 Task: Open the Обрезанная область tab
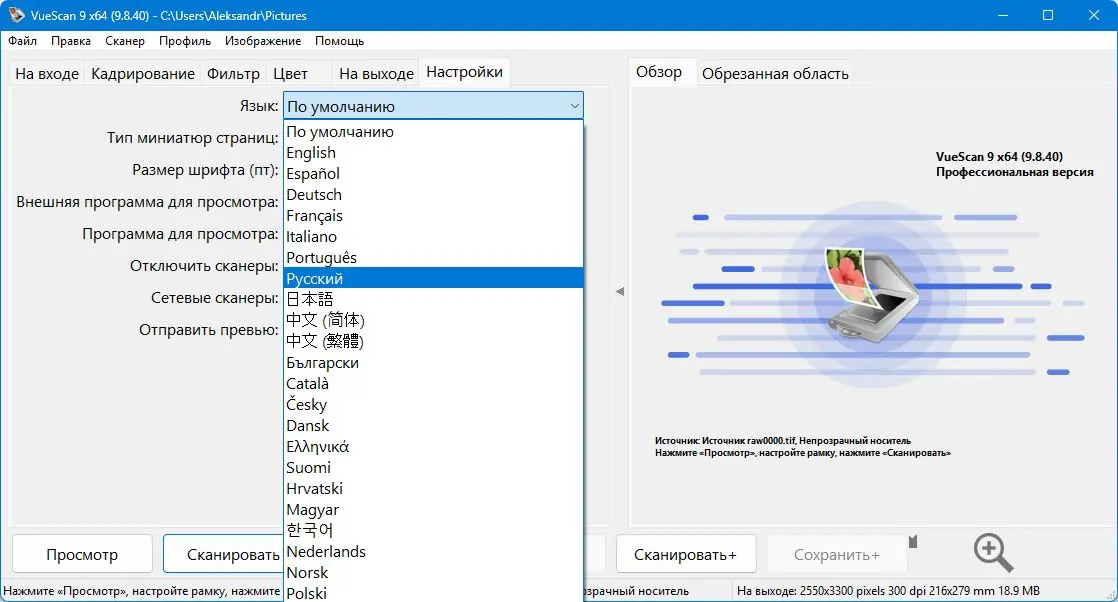pos(775,73)
